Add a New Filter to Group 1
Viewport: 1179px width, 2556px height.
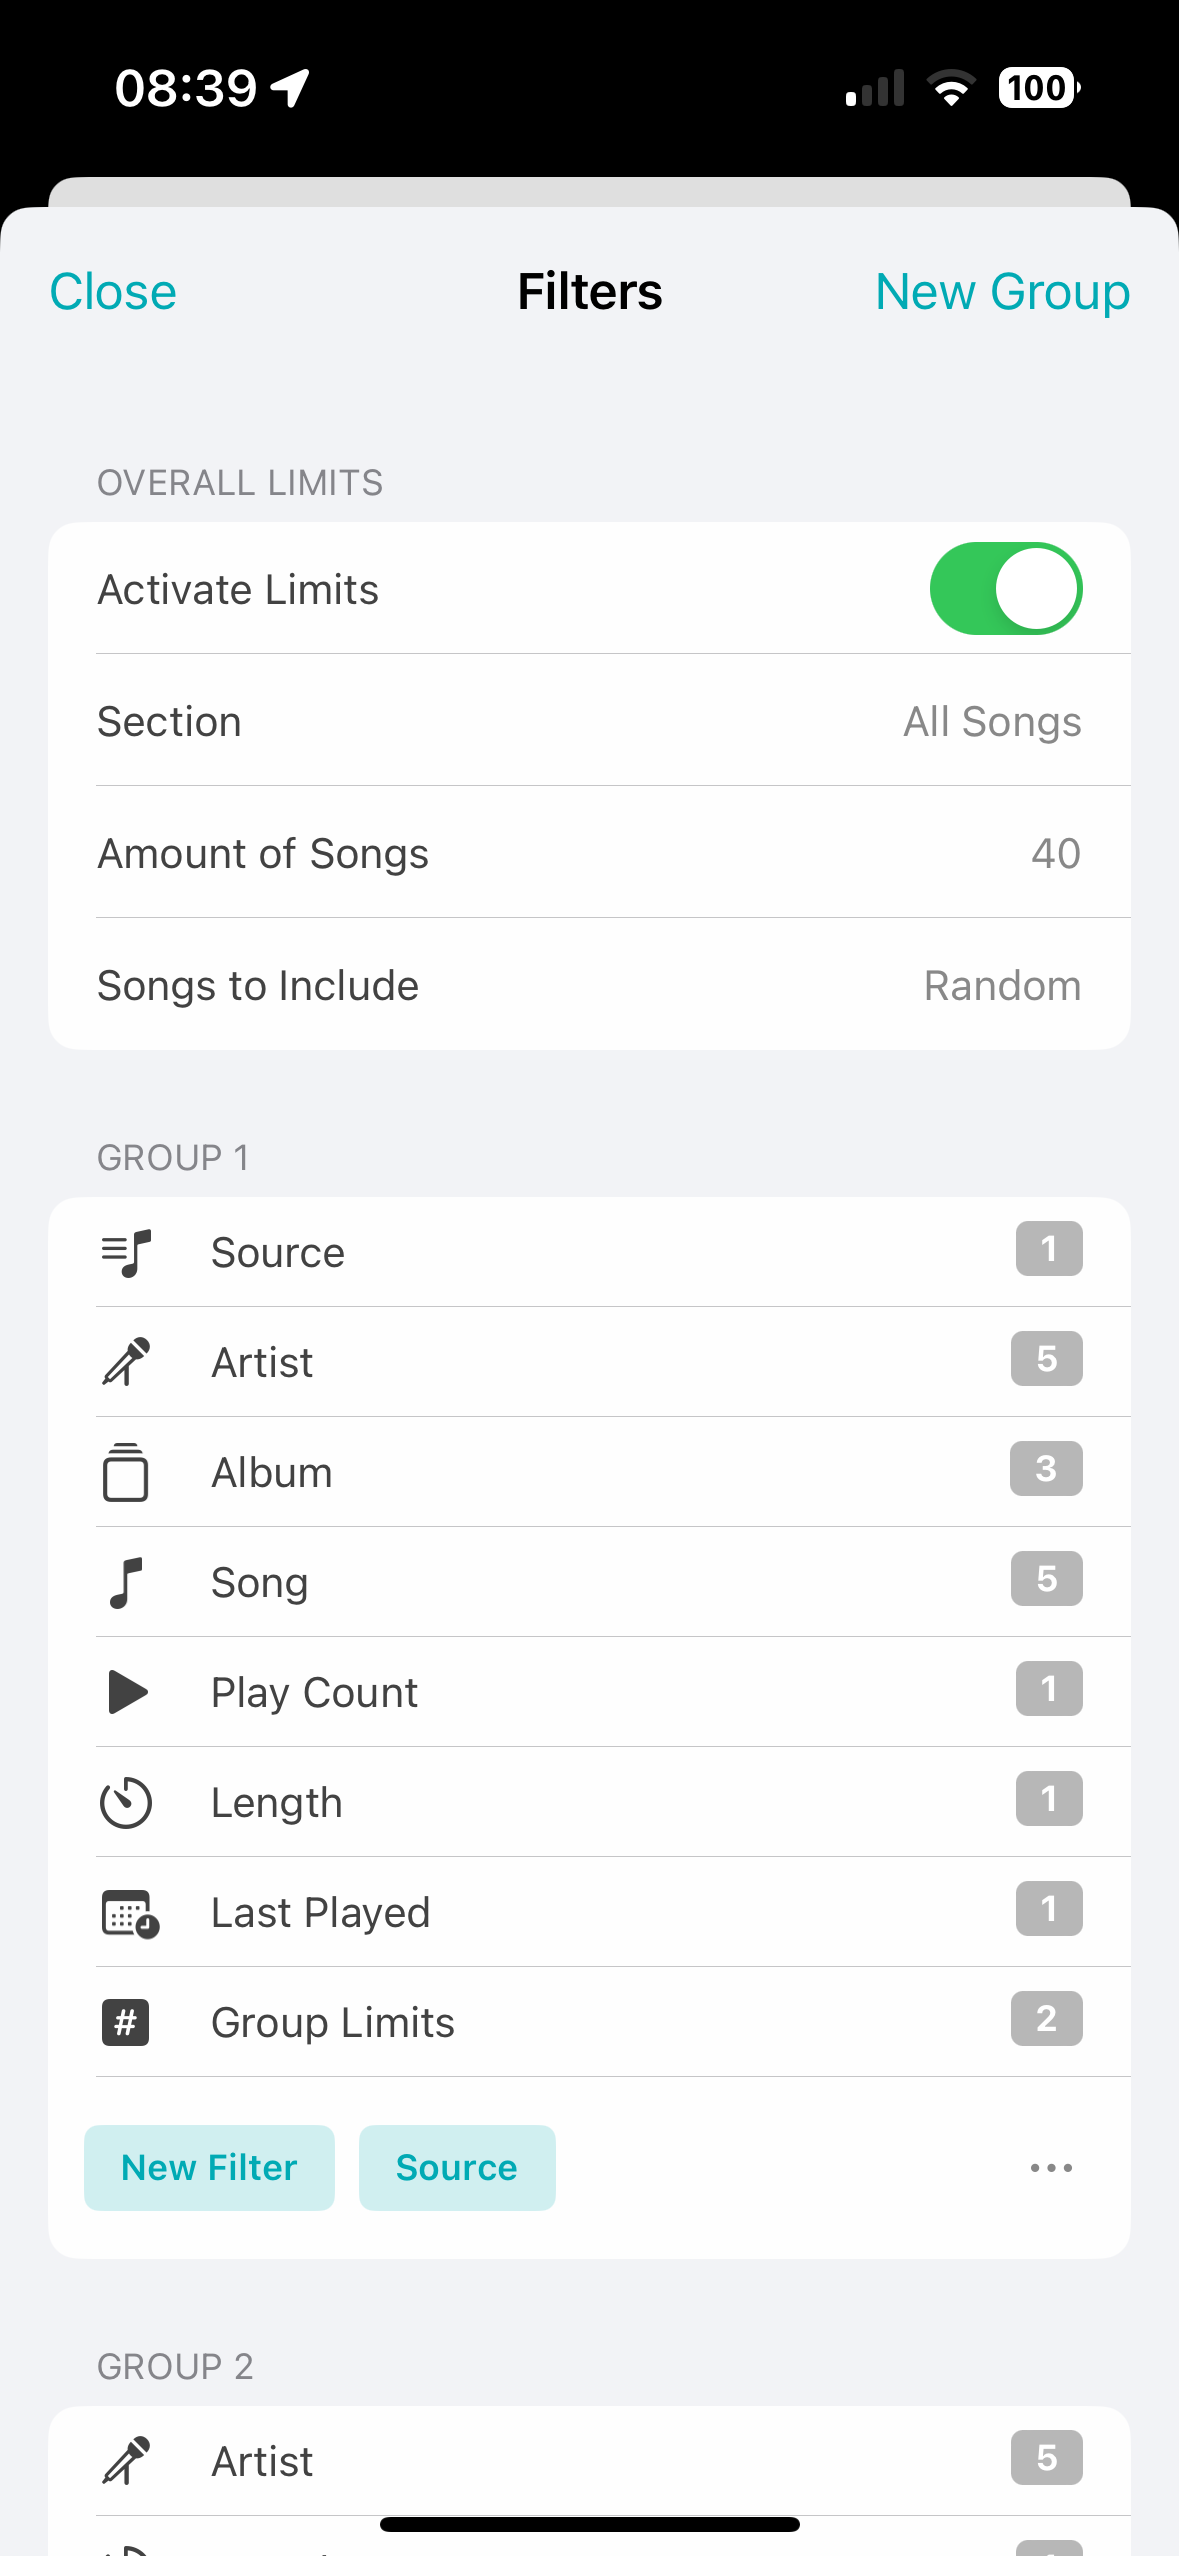(x=209, y=2168)
